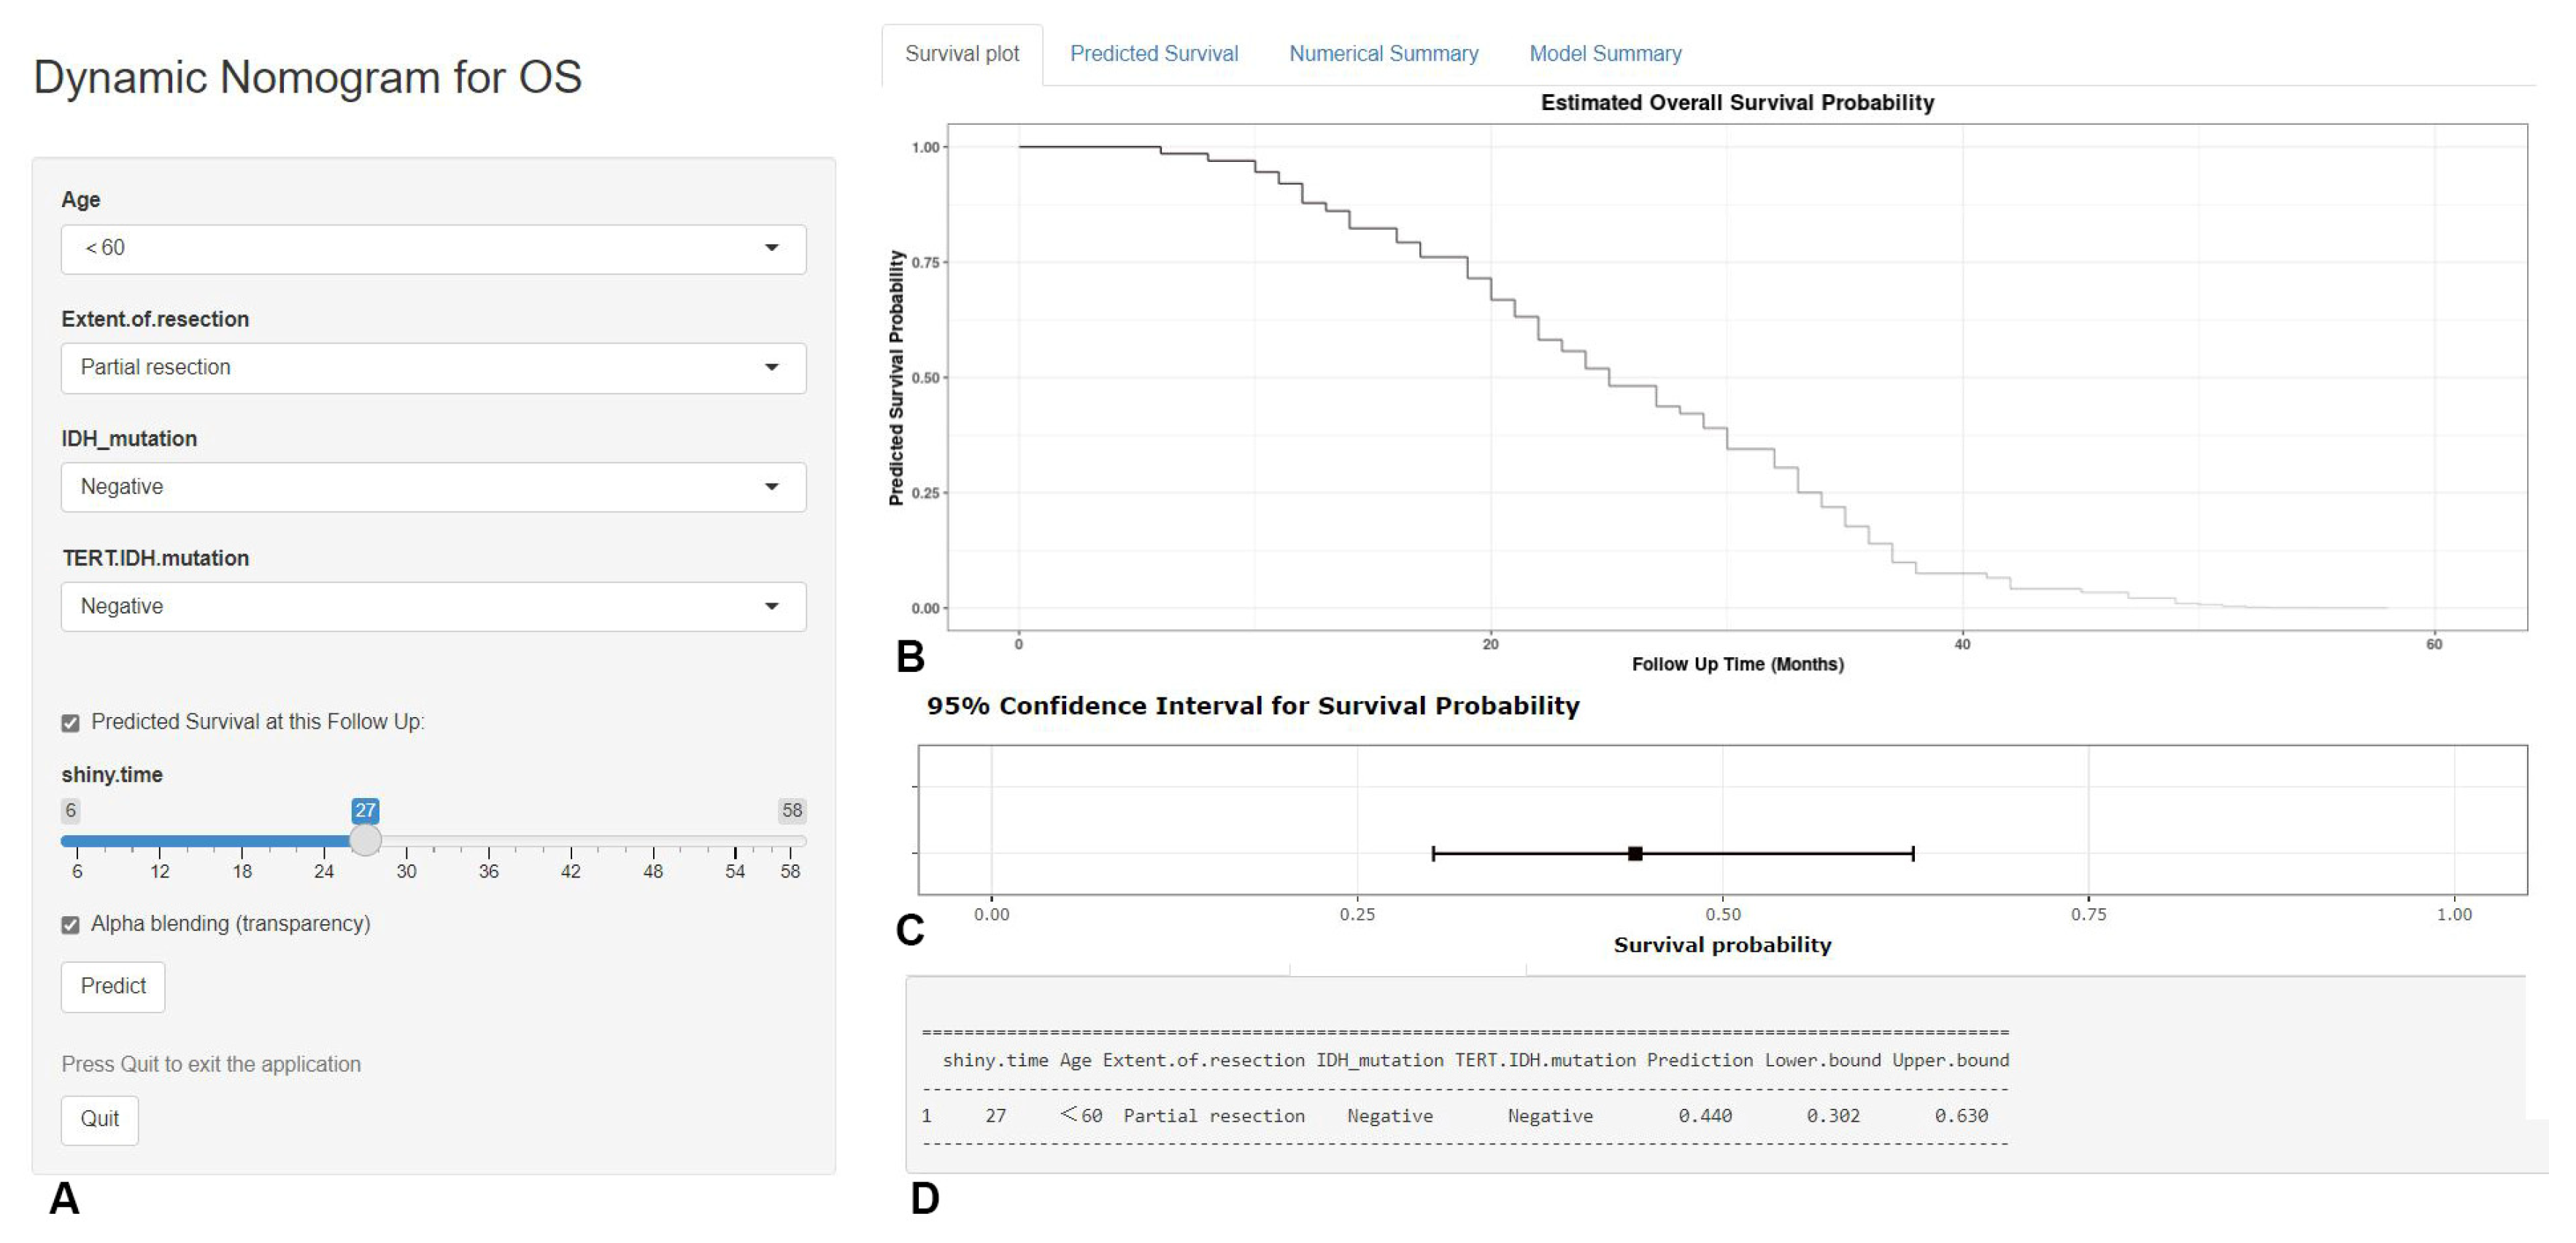Viewport: 2576px width, 1243px height.
Task: Open the IDH_mutation dropdown
Action: tap(432, 487)
